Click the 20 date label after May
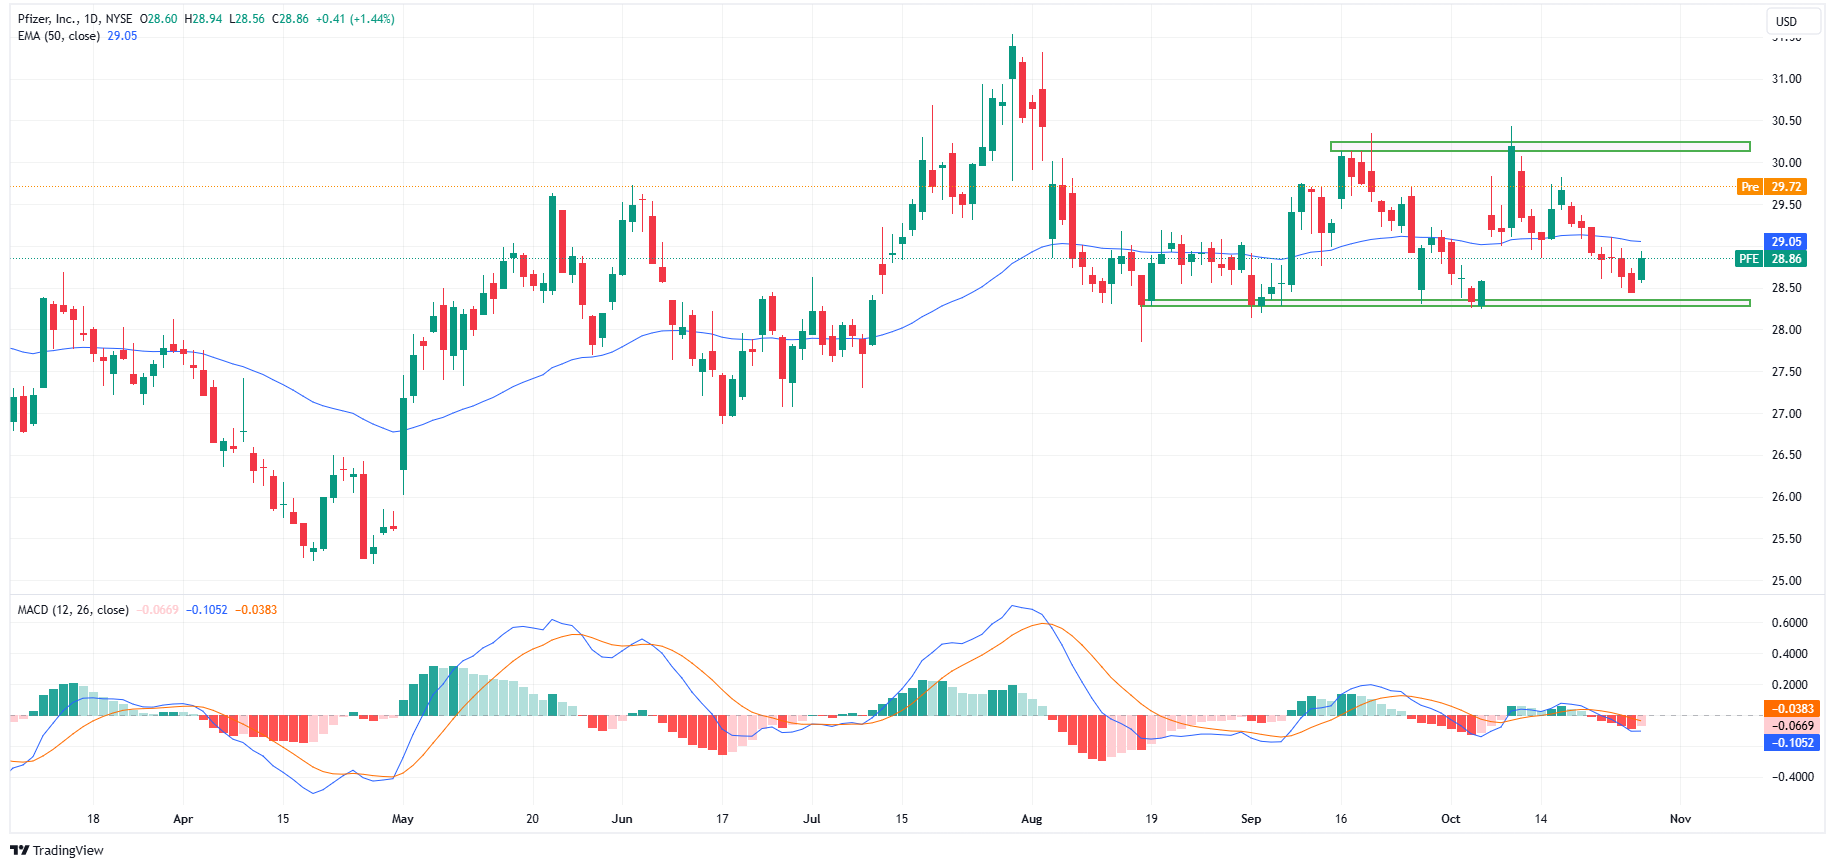 (532, 819)
